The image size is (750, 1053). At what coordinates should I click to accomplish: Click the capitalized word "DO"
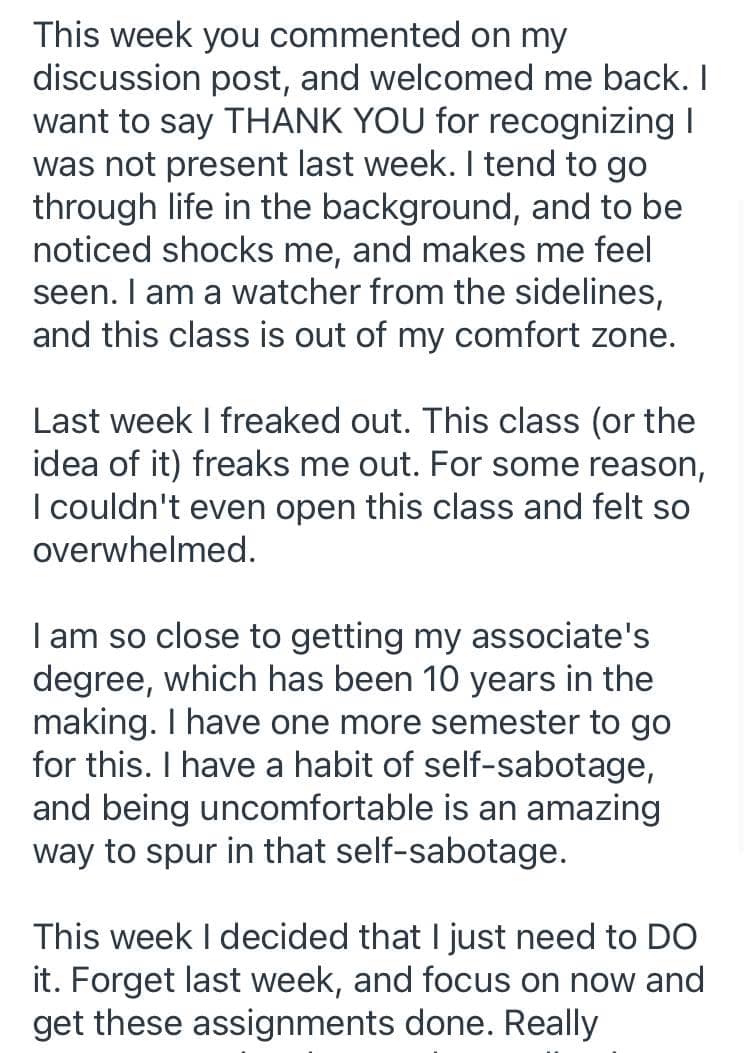(671, 937)
